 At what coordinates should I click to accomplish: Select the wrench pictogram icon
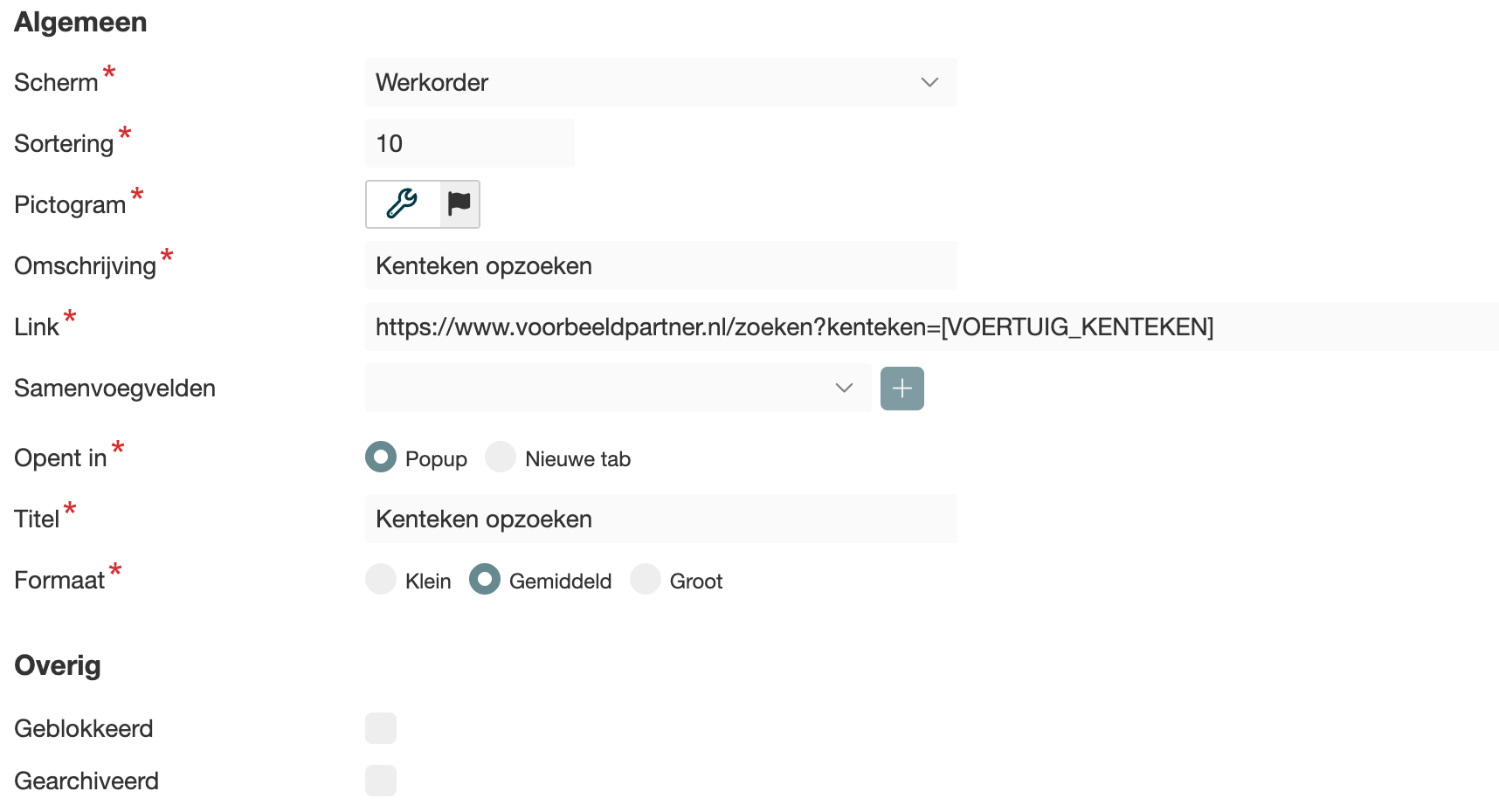tap(402, 204)
